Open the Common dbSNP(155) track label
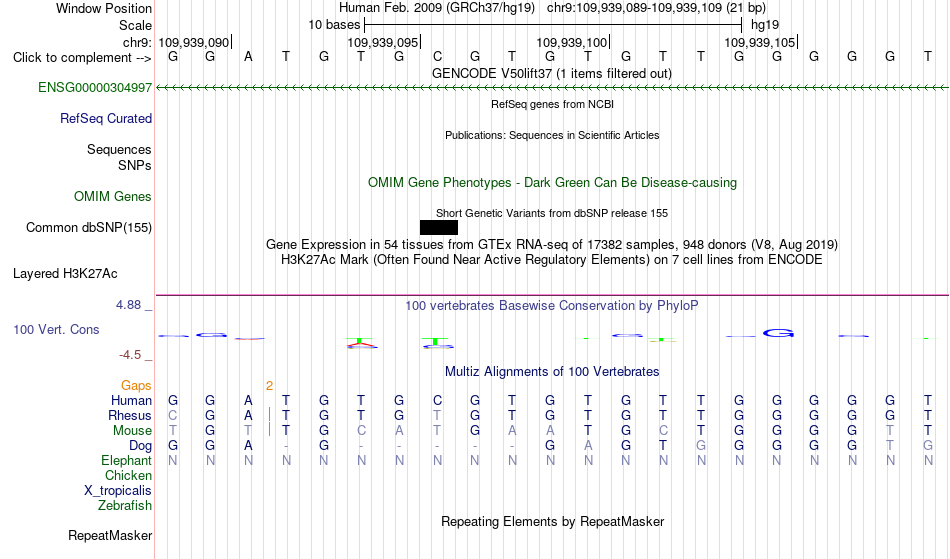Screen dimensions: 950x559 (x=88, y=228)
